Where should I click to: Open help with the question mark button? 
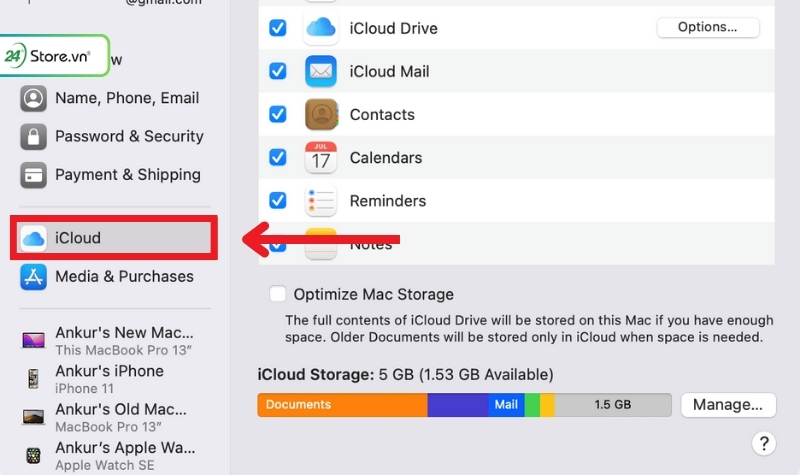(x=764, y=444)
